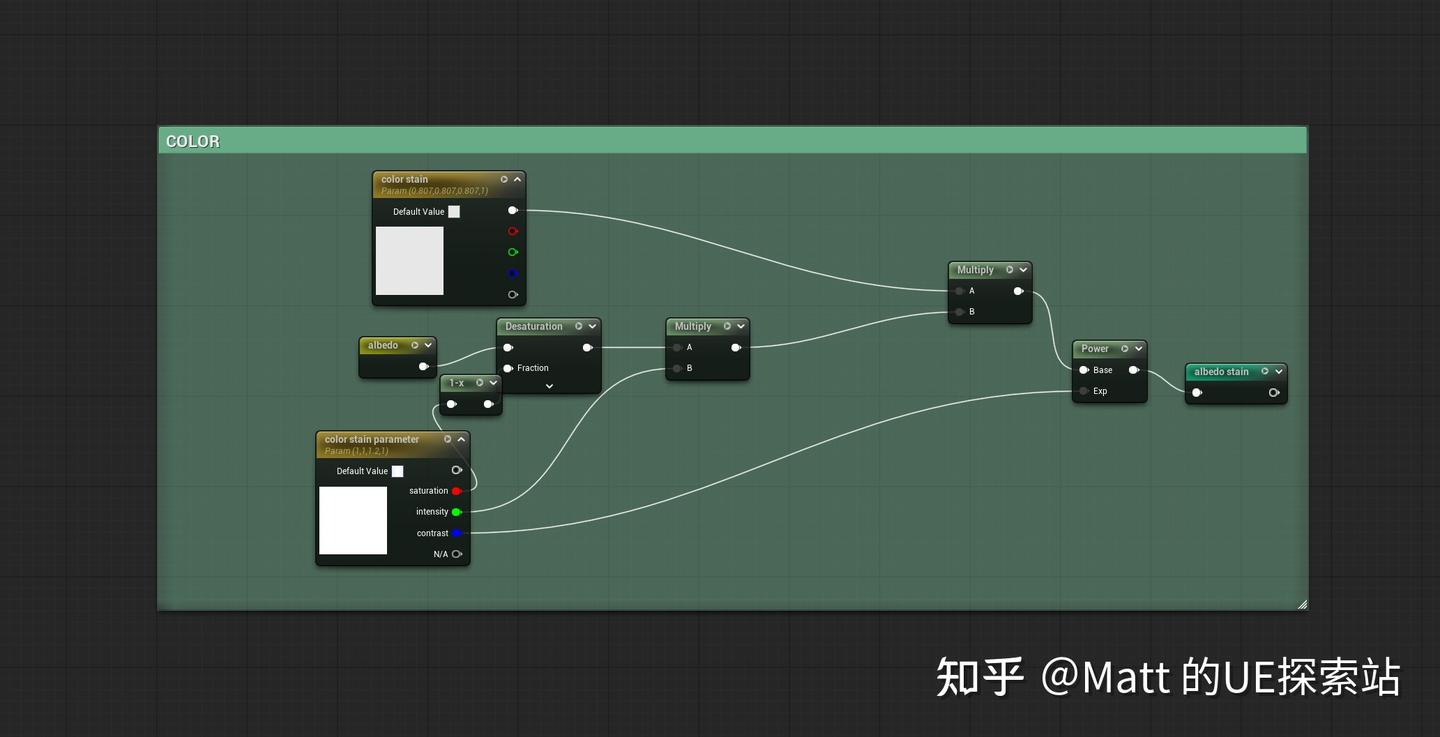This screenshot has width=1440, height=737.
Task: Click the B input pin on the upper Multiply node
Action: (x=958, y=311)
